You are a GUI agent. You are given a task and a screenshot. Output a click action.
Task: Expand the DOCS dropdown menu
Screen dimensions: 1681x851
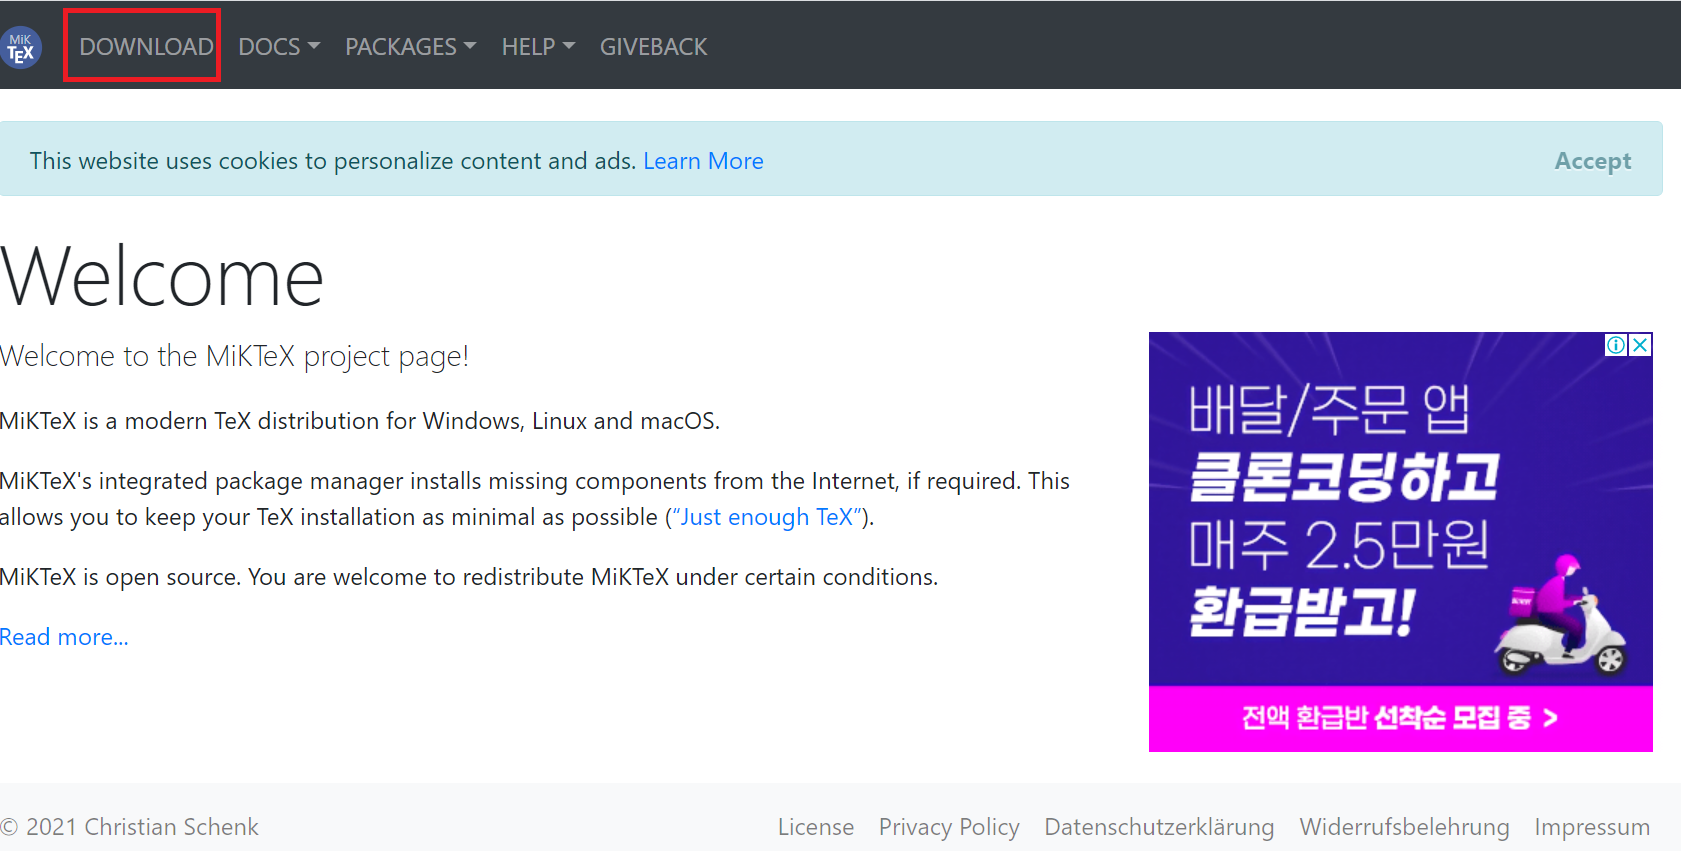pos(279,47)
